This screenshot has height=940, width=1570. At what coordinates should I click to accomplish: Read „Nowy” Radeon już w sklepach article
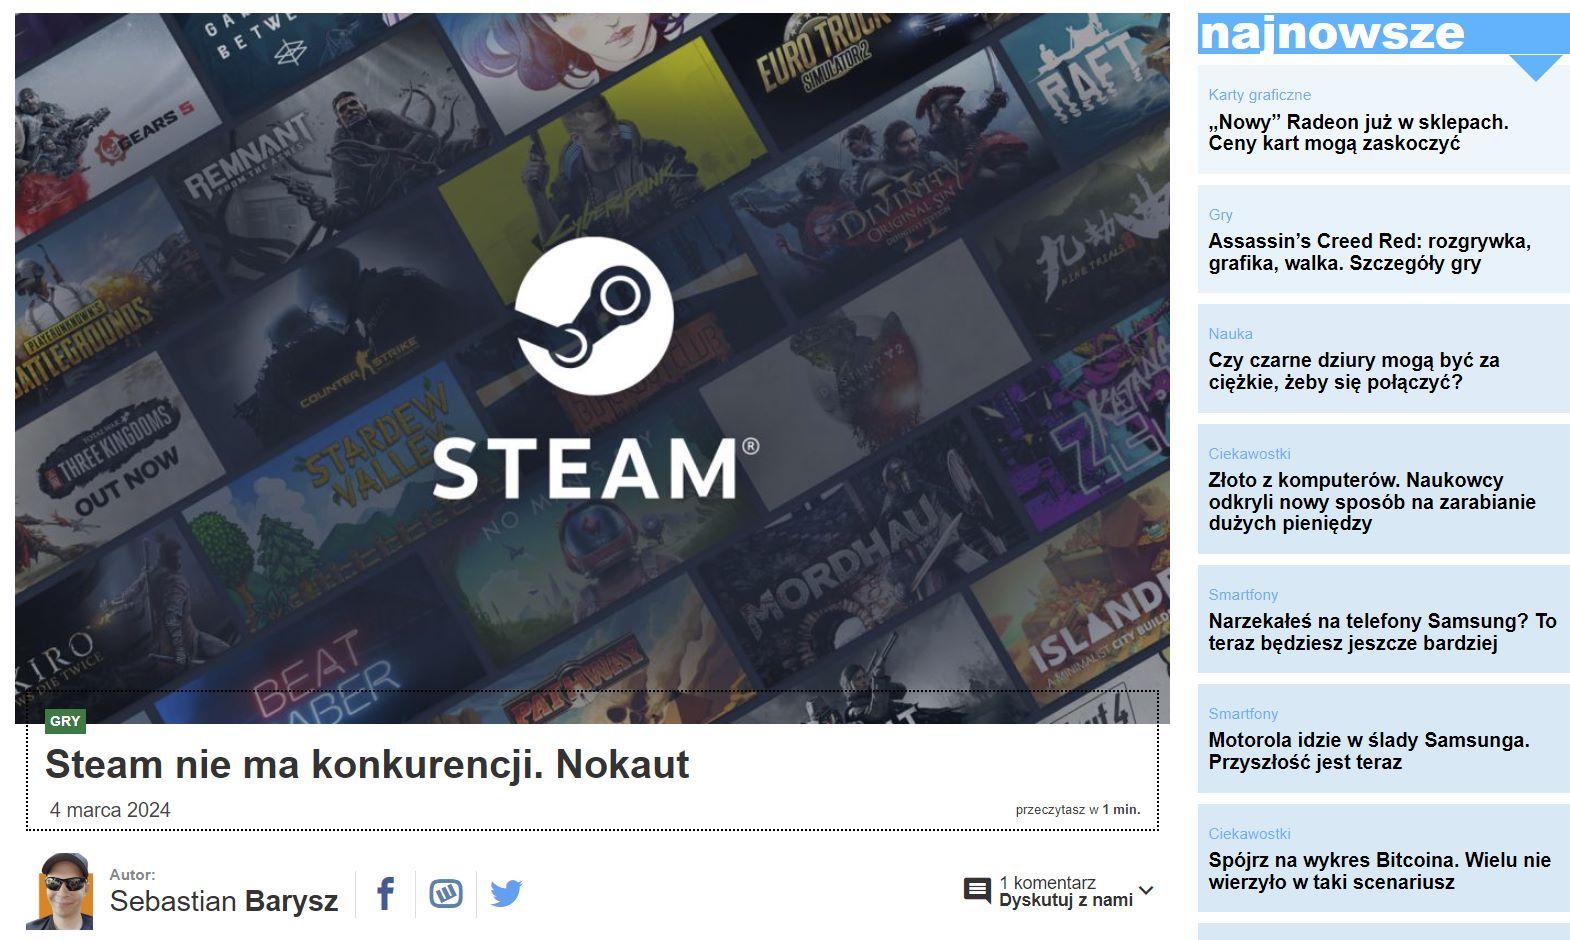1358,133
